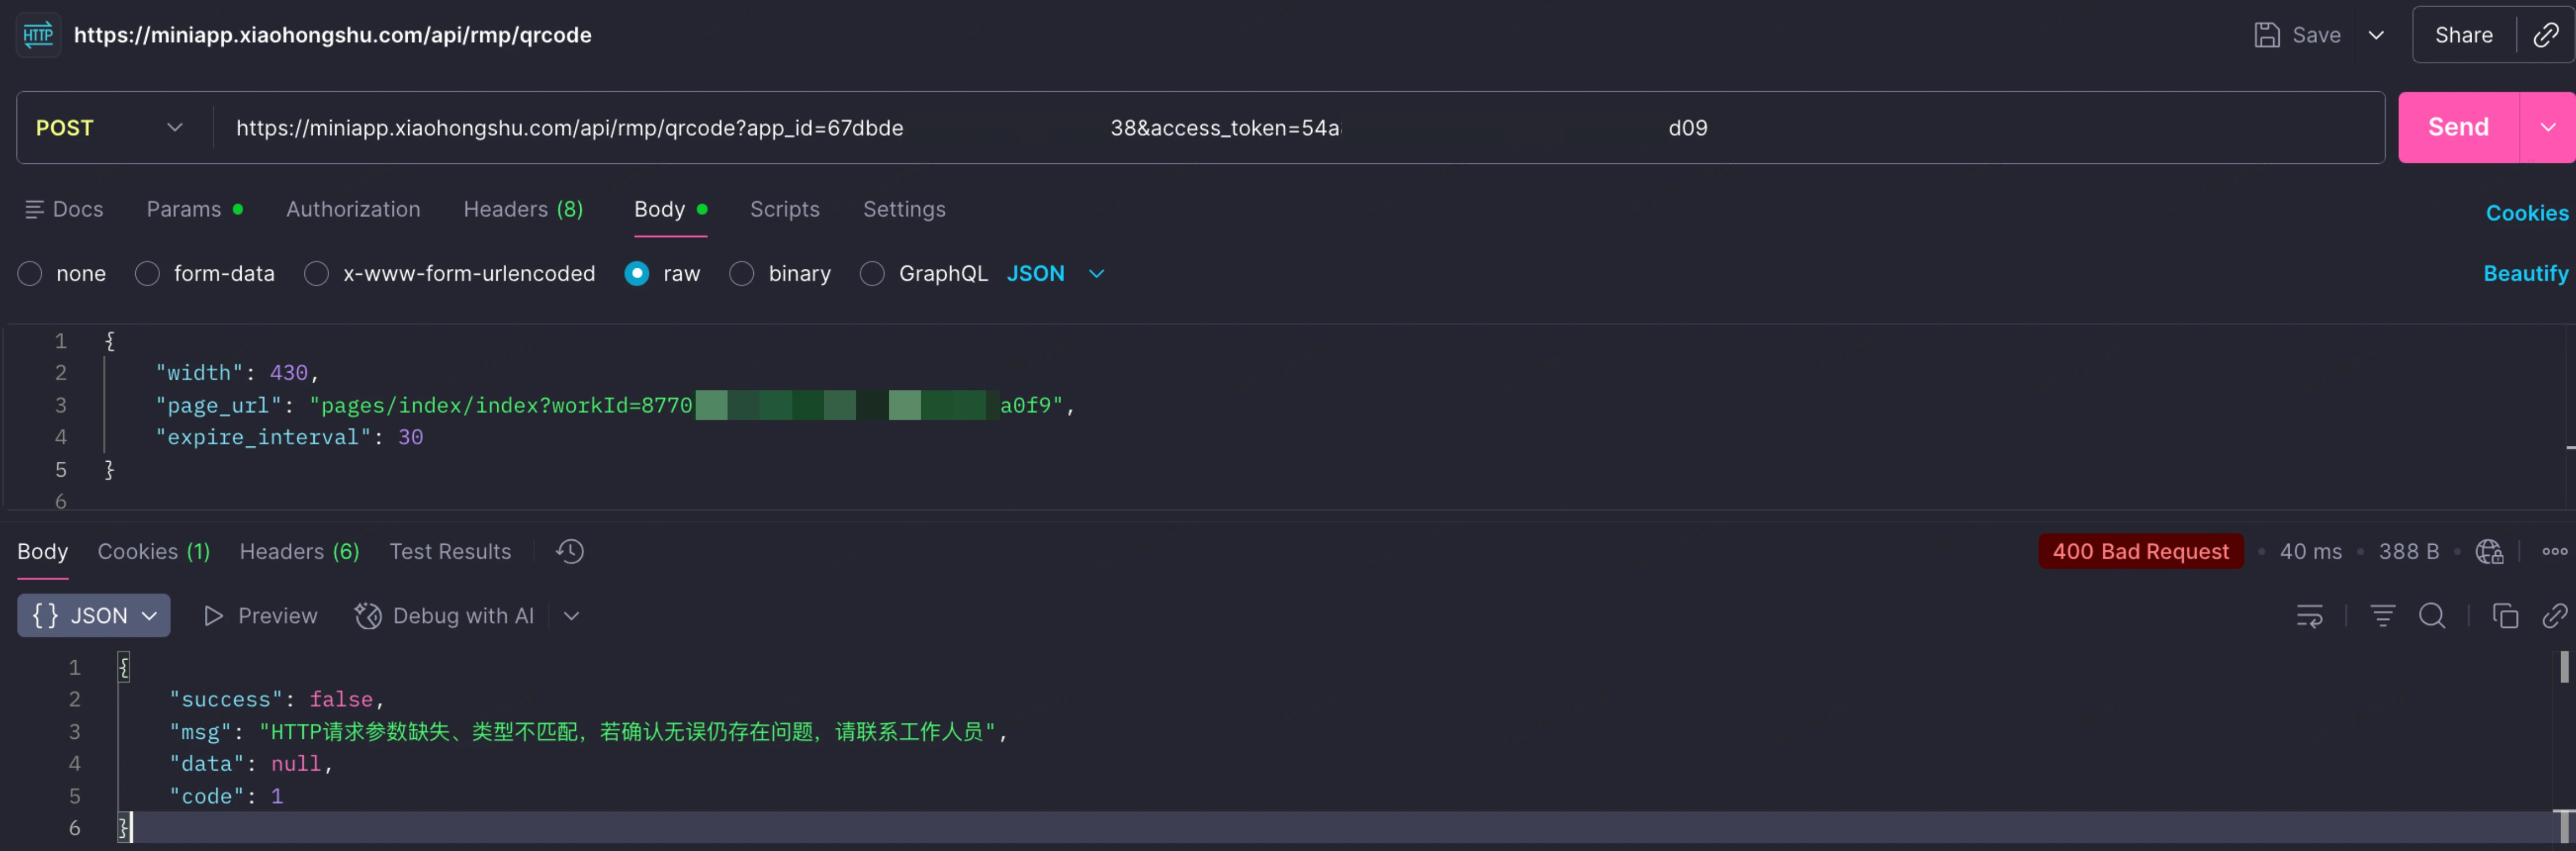Open the request Settings tab

pyautogui.click(x=904, y=209)
